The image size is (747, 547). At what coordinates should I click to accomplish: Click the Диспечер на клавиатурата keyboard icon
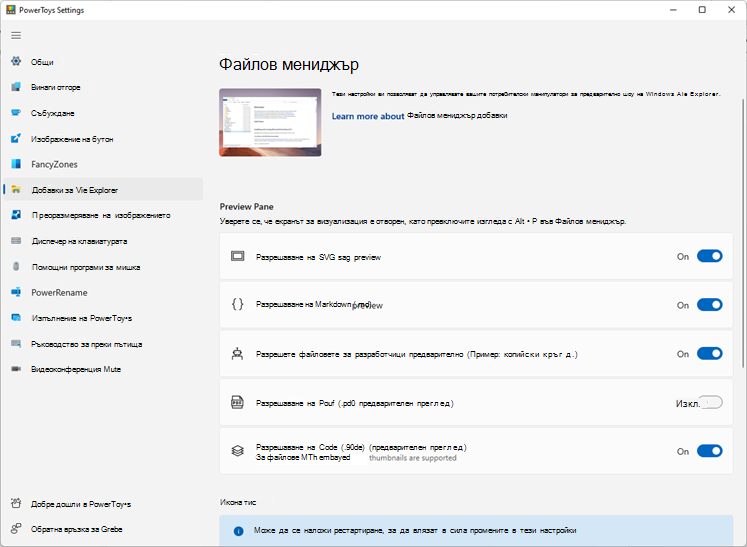pos(16,241)
